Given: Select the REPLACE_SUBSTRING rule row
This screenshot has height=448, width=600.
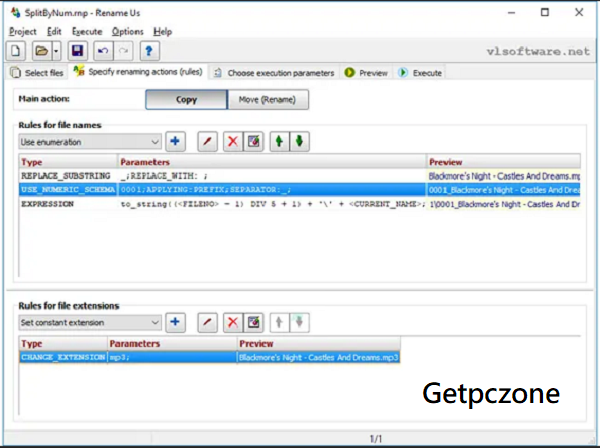Looking at the screenshot, I should pos(300,176).
